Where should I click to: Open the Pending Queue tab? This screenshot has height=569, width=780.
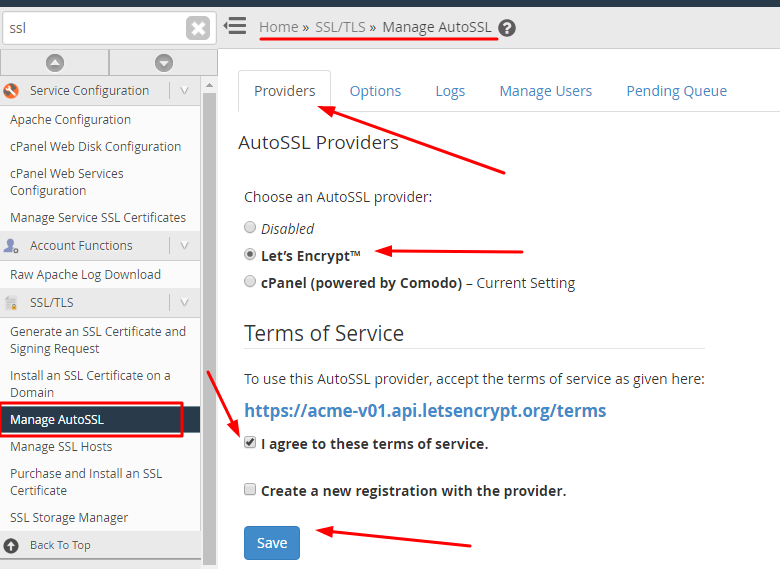point(677,91)
